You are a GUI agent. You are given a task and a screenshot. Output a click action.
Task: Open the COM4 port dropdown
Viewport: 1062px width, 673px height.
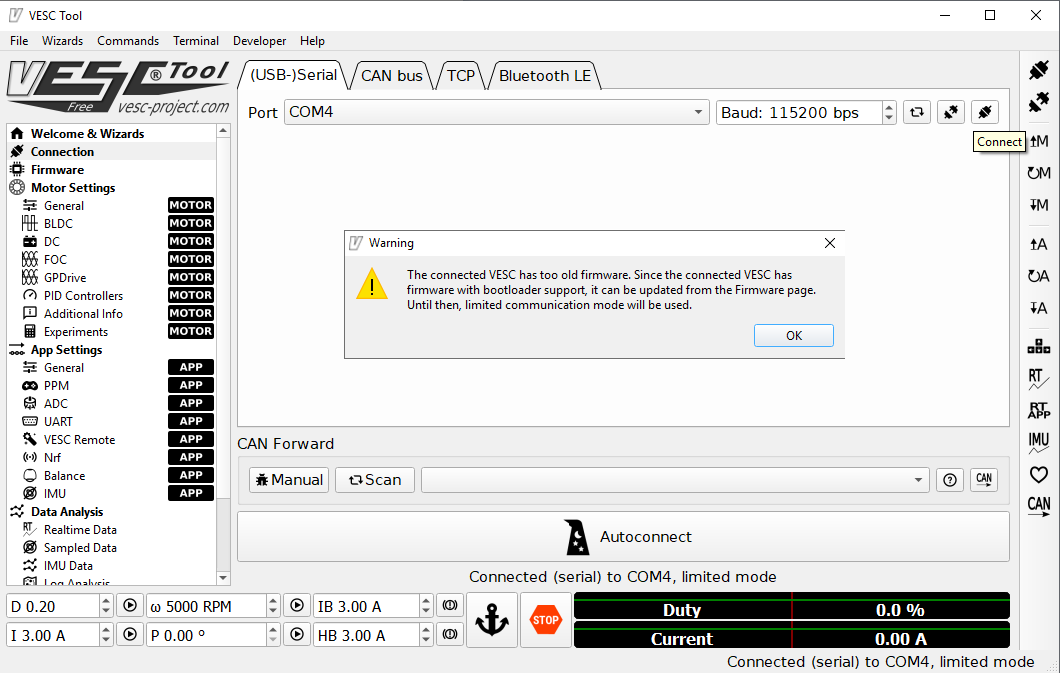(x=497, y=112)
